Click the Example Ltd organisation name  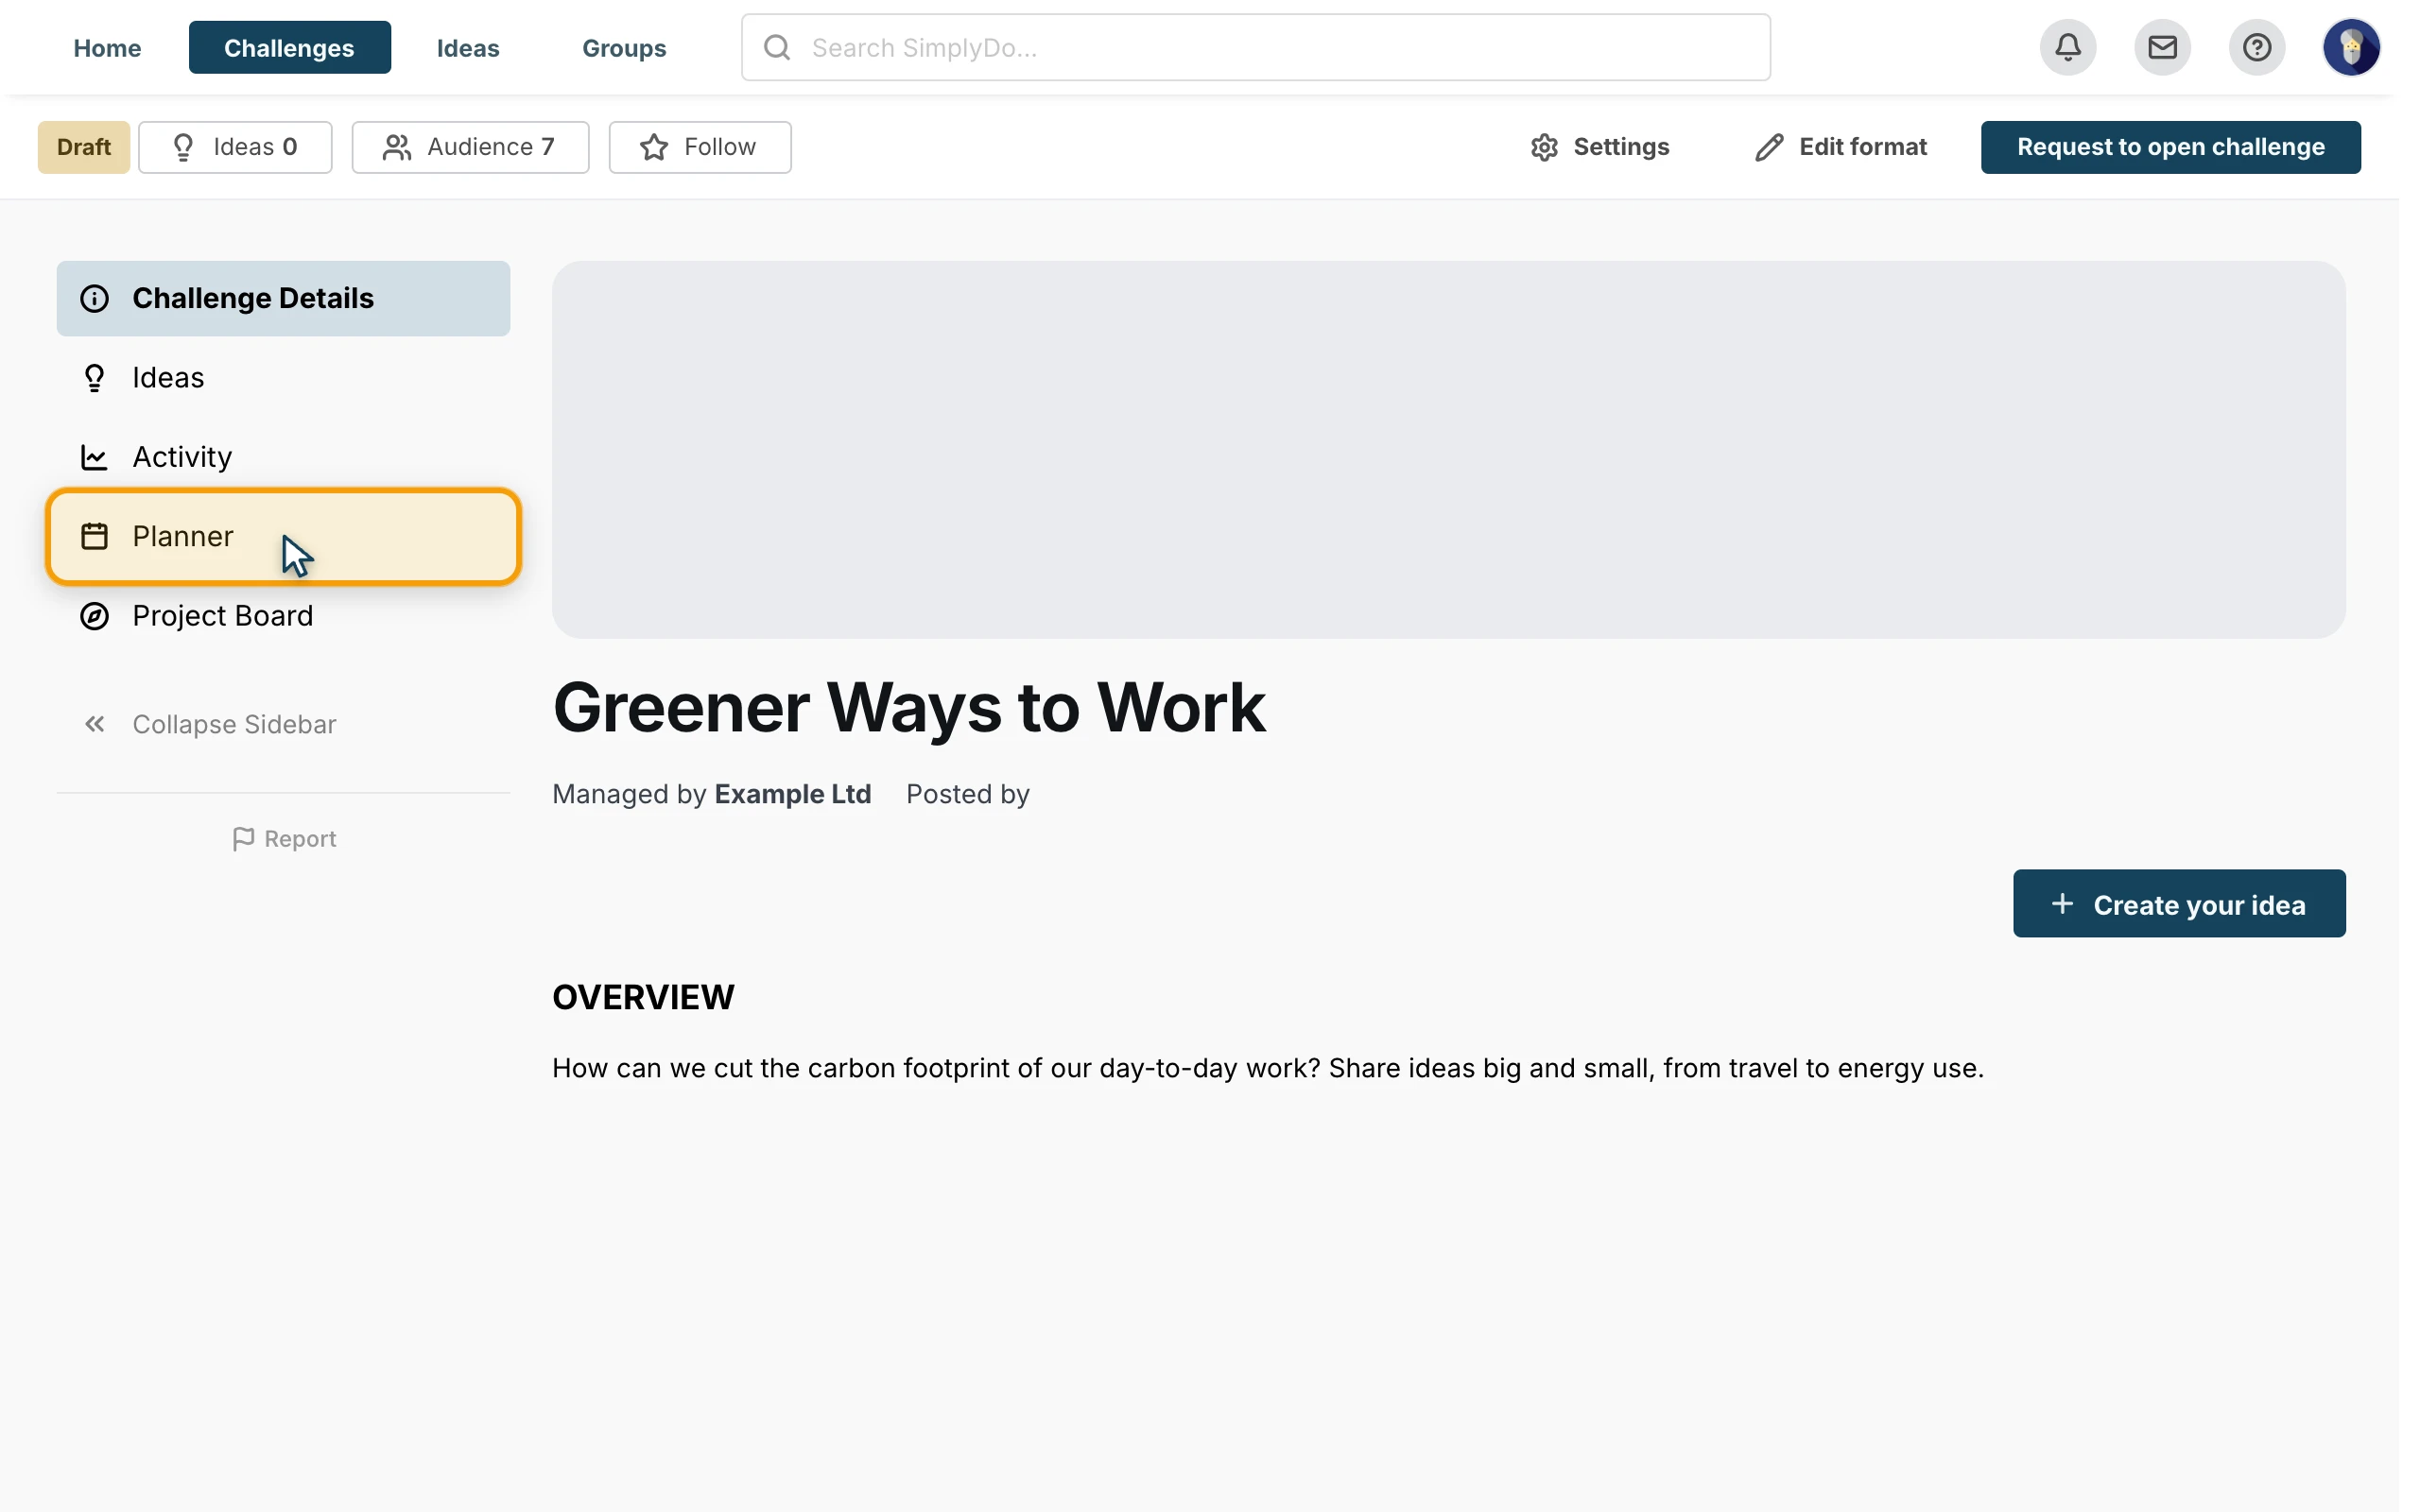click(x=793, y=794)
